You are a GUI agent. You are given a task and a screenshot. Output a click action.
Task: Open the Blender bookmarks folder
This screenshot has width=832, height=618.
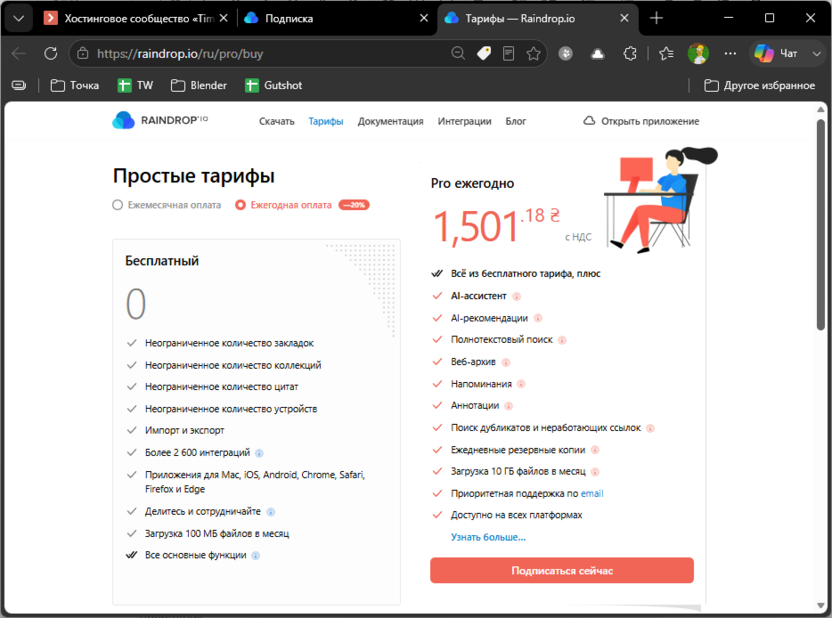[199, 85]
